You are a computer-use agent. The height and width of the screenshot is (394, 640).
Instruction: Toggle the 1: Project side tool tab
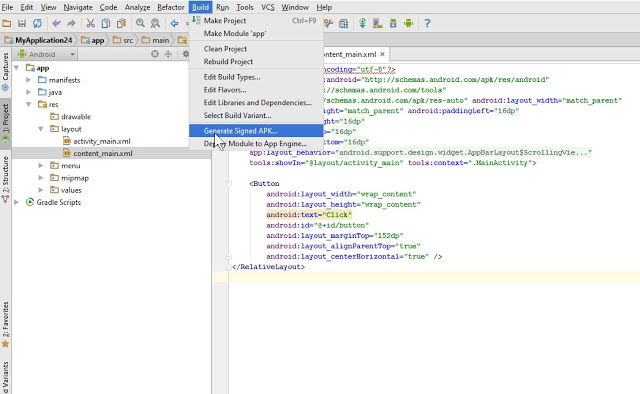click(x=5, y=122)
